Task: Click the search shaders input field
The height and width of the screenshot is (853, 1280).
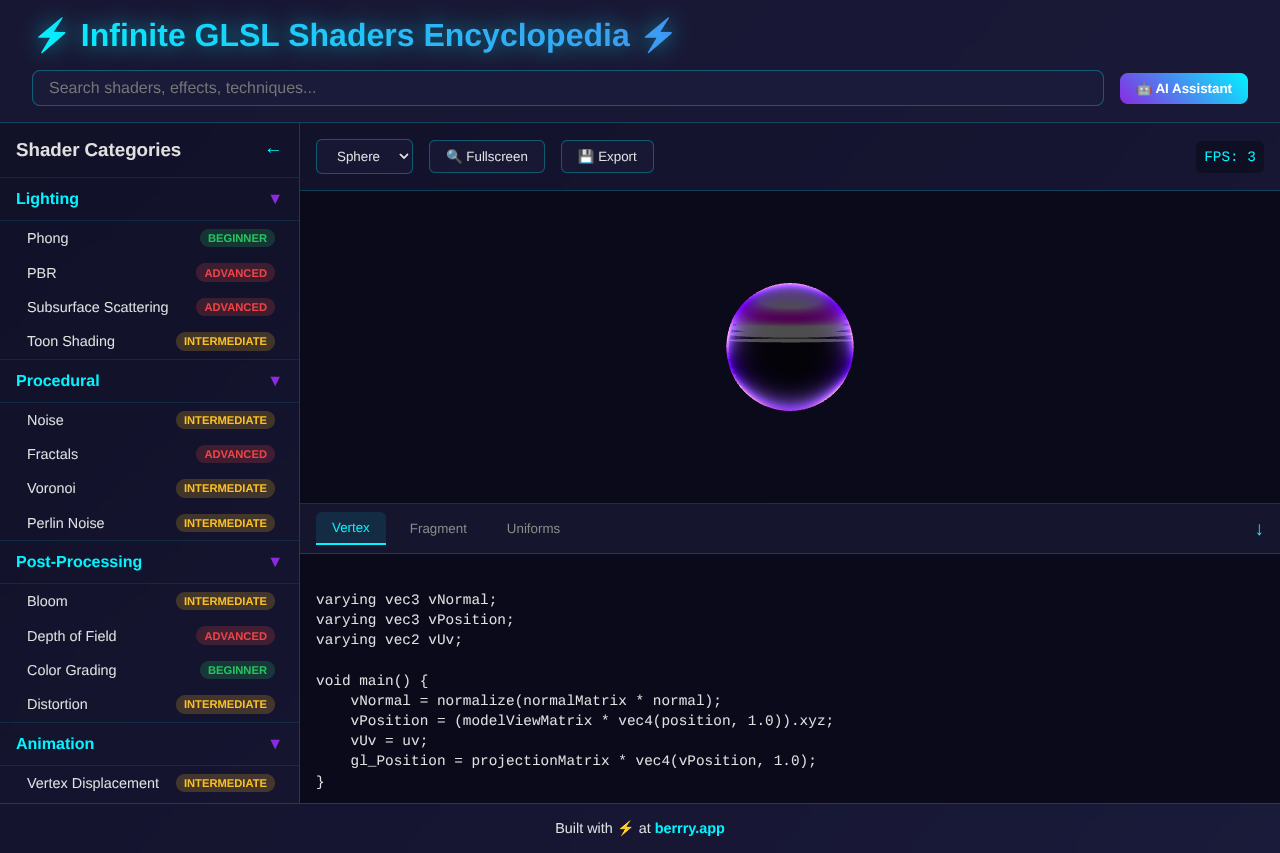Action: point(567,88)
